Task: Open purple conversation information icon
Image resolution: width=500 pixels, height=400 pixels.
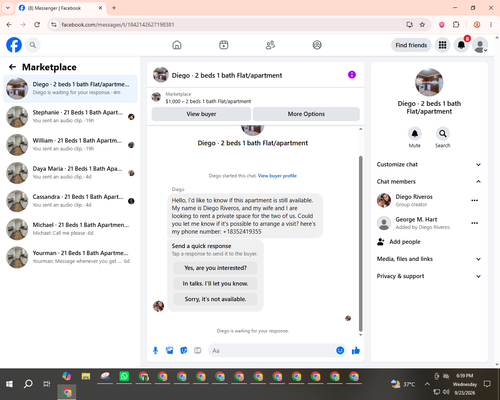Action: pos(352,75)
